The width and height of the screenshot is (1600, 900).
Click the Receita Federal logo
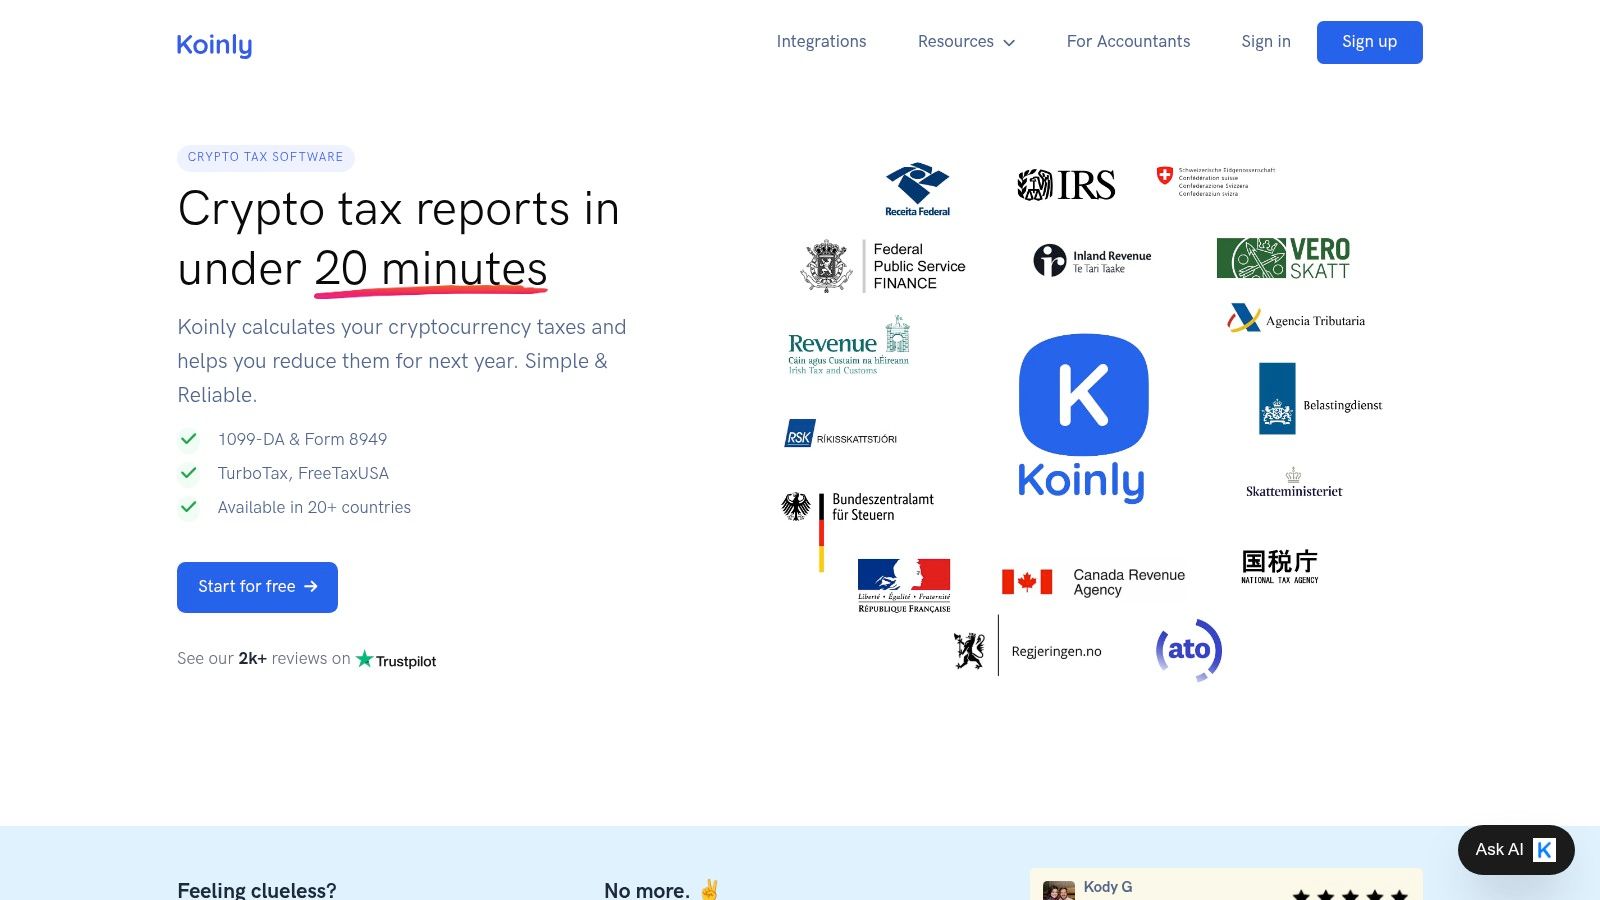tap(917, 189)
